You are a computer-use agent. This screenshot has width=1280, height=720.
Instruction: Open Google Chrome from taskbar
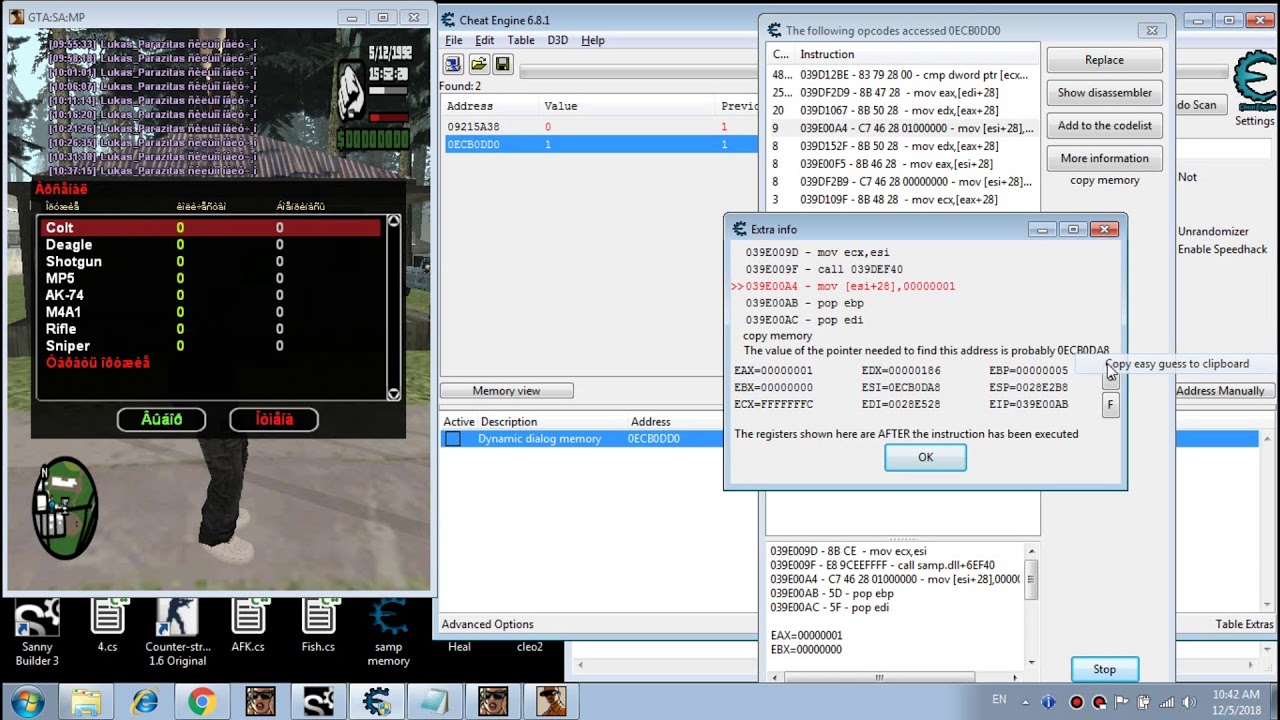[202, 702]
